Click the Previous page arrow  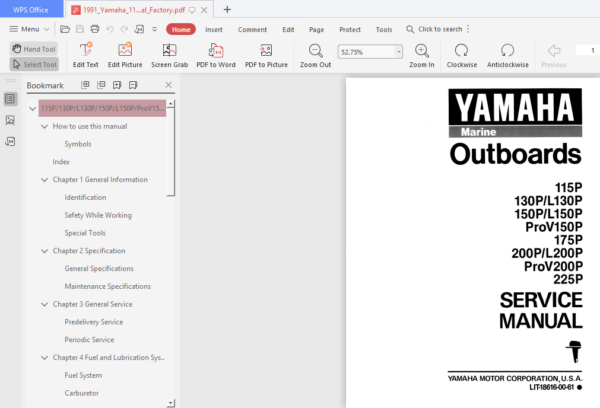(x=554, y=55)
